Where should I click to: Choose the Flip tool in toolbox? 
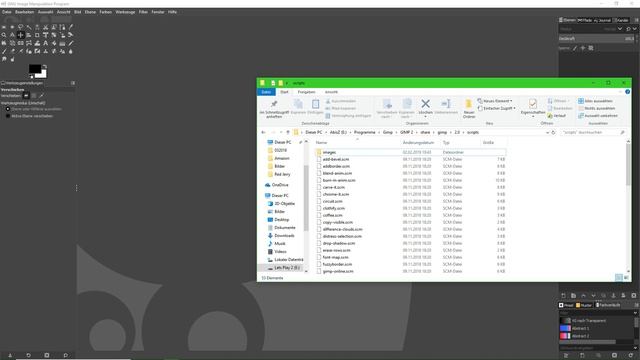click(20, 43)
